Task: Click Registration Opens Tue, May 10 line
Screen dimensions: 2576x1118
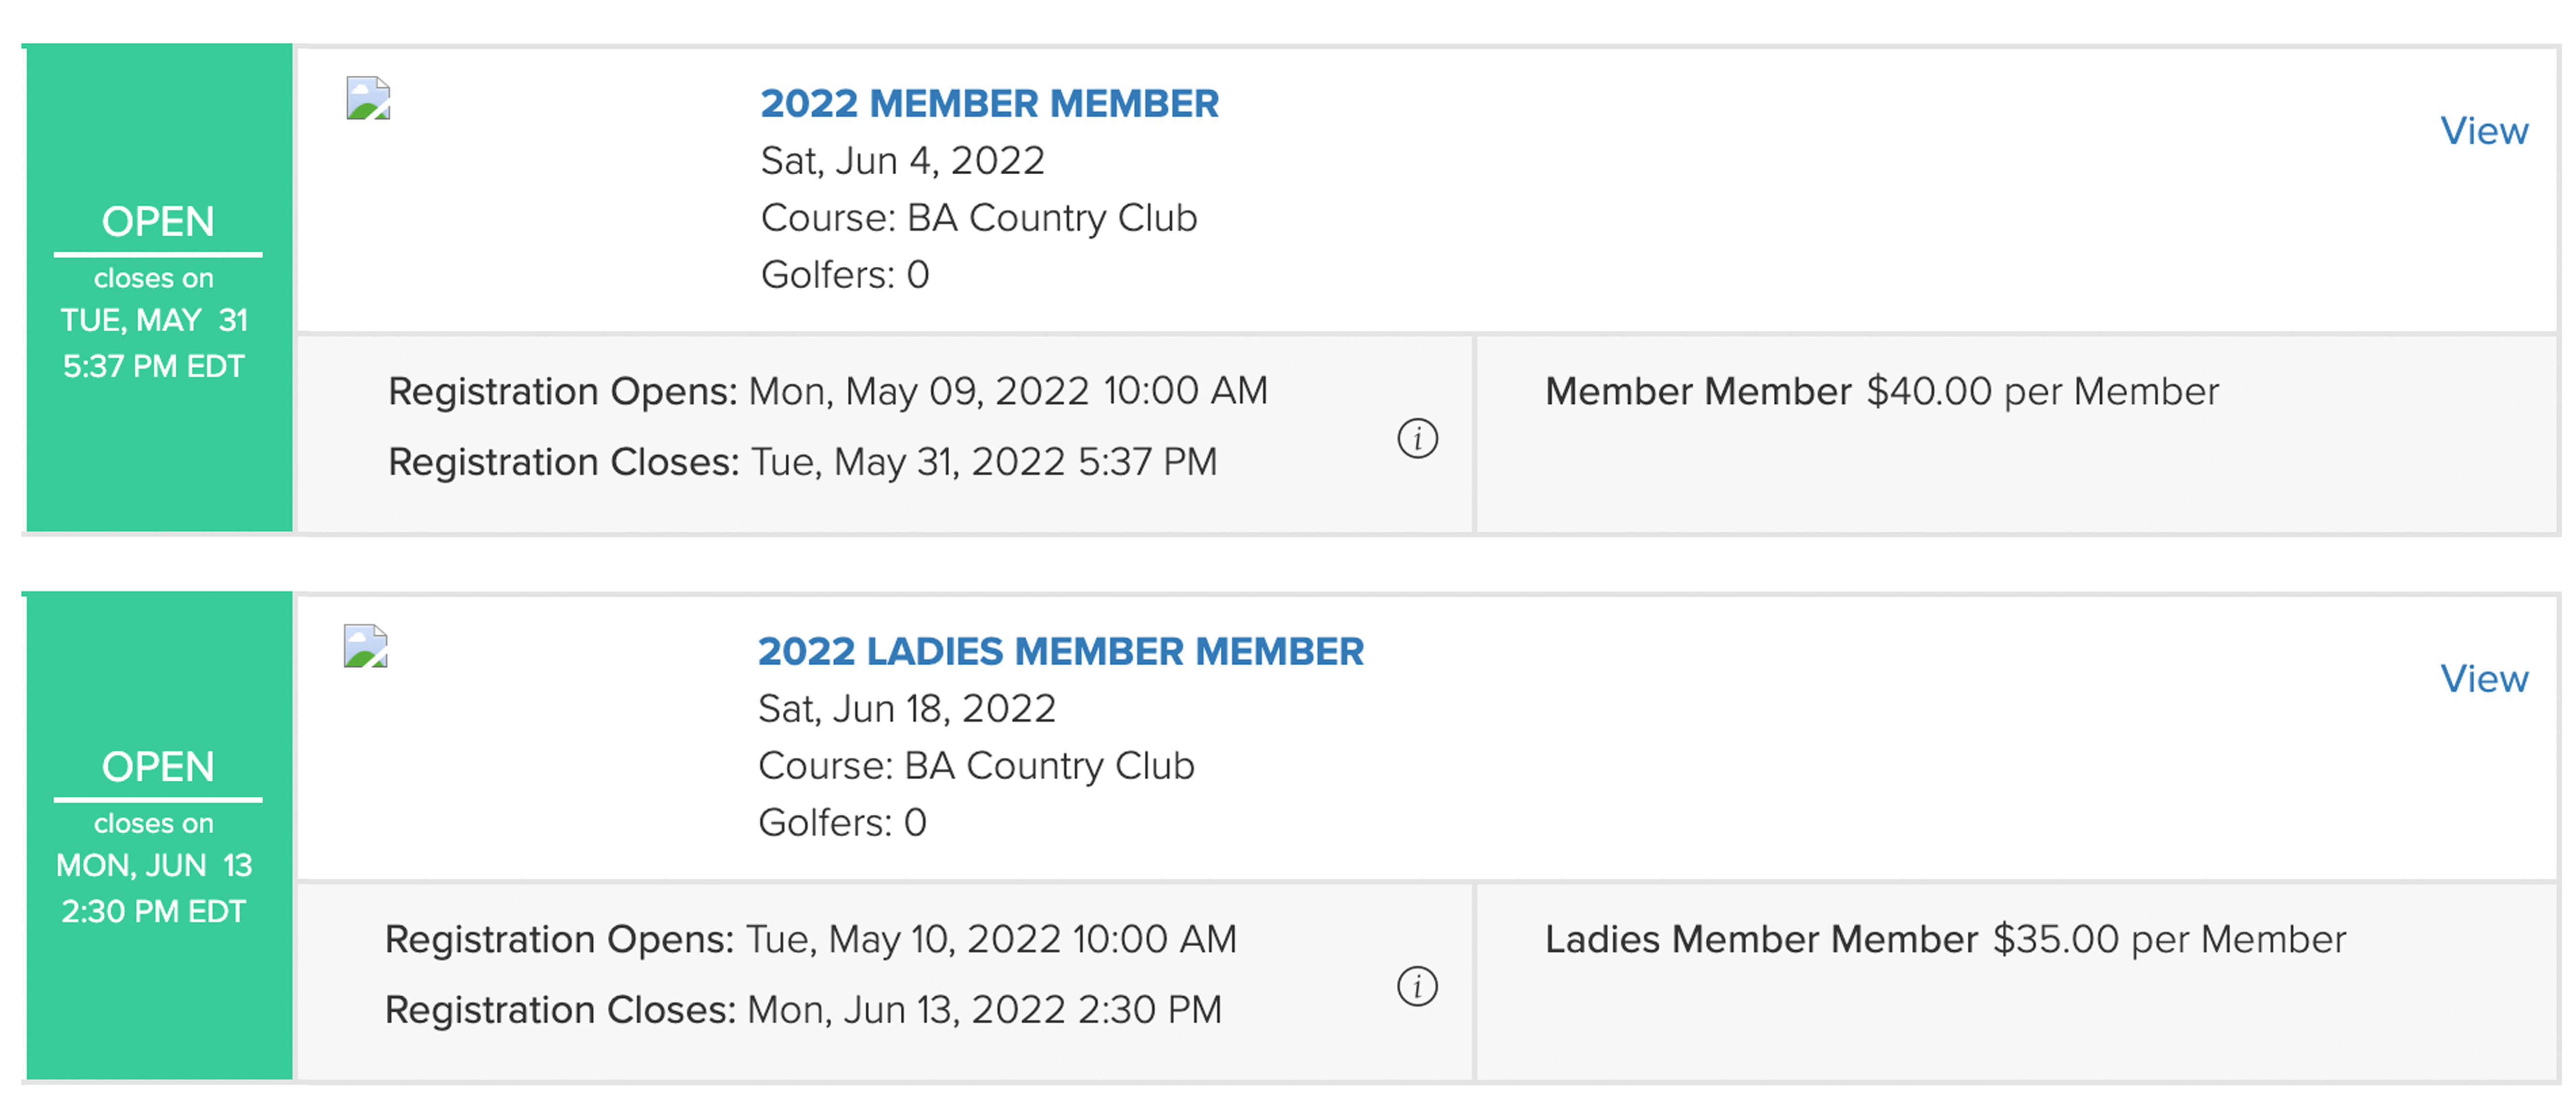Action: tap(811, 940)
